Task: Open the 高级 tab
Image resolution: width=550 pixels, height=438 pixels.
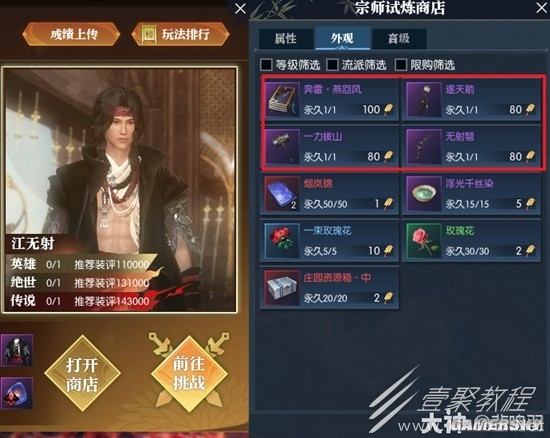Action: click(x=399, y=38)
